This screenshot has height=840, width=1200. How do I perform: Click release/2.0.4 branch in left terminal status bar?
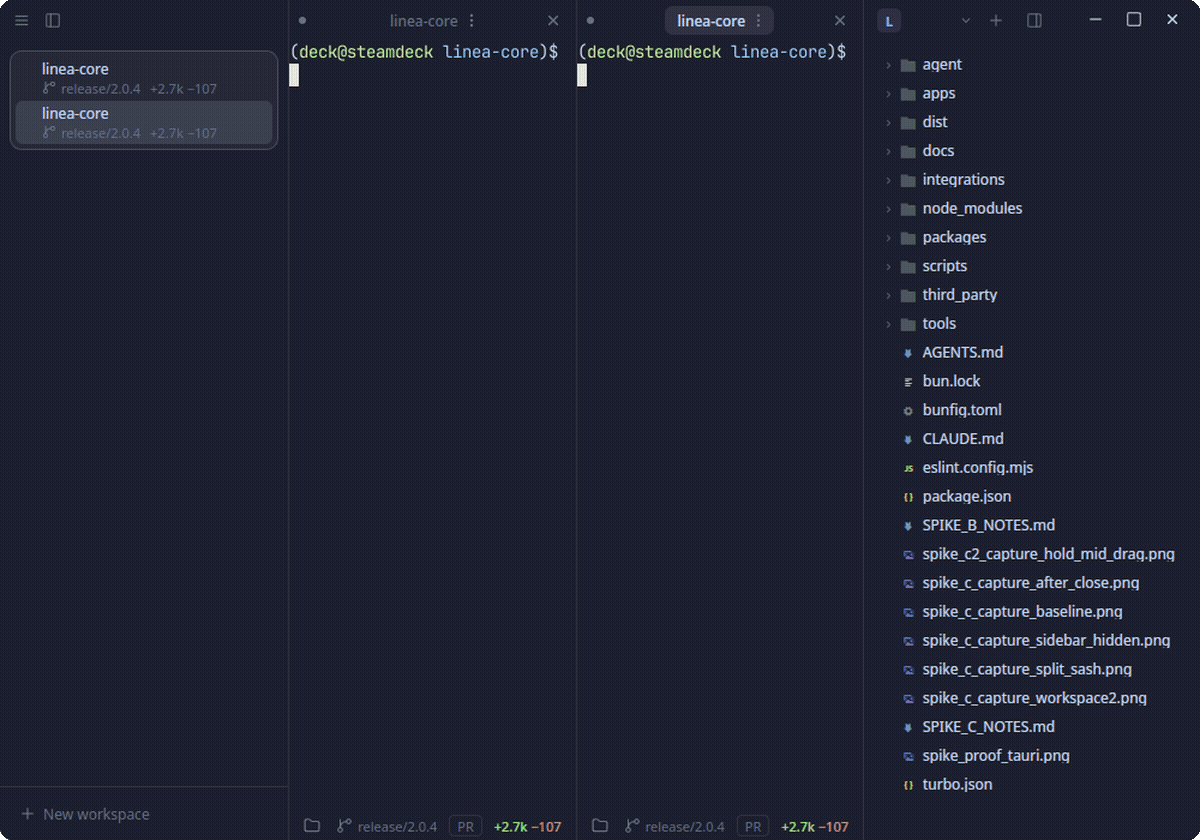coord(387,826)
